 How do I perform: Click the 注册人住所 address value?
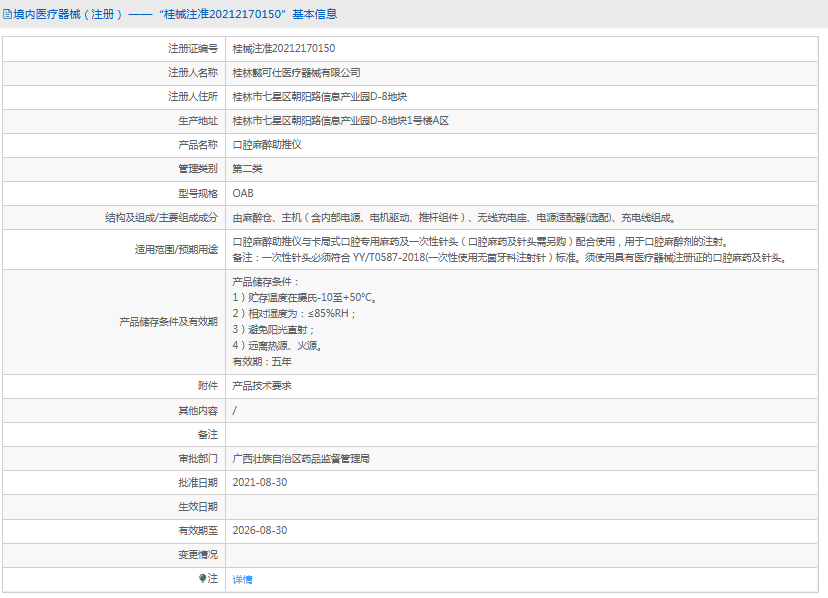319,97
